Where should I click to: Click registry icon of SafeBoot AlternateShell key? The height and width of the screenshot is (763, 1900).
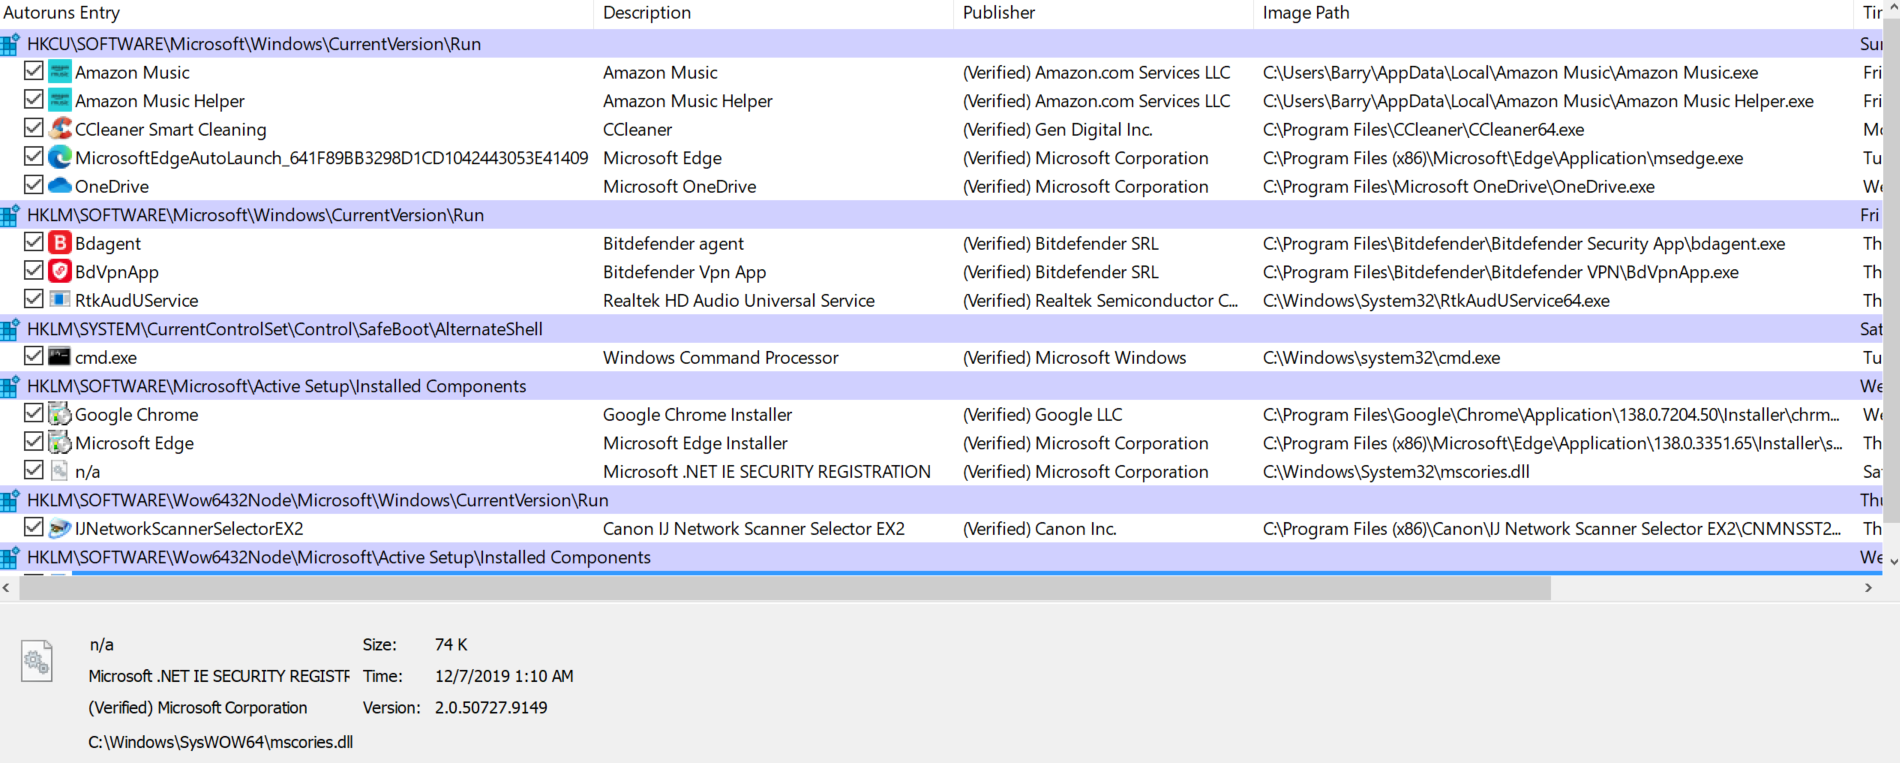(10, 329)
